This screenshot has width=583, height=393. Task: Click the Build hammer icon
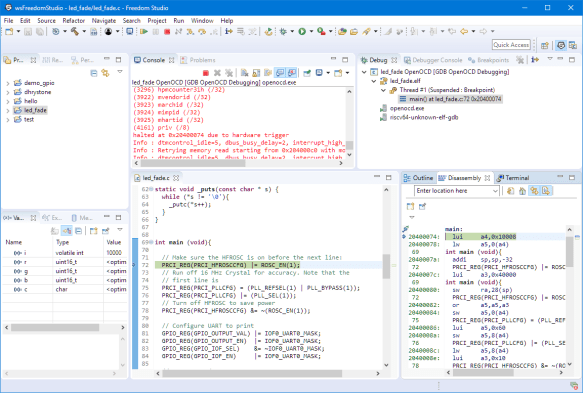click(x=75, y=32)
